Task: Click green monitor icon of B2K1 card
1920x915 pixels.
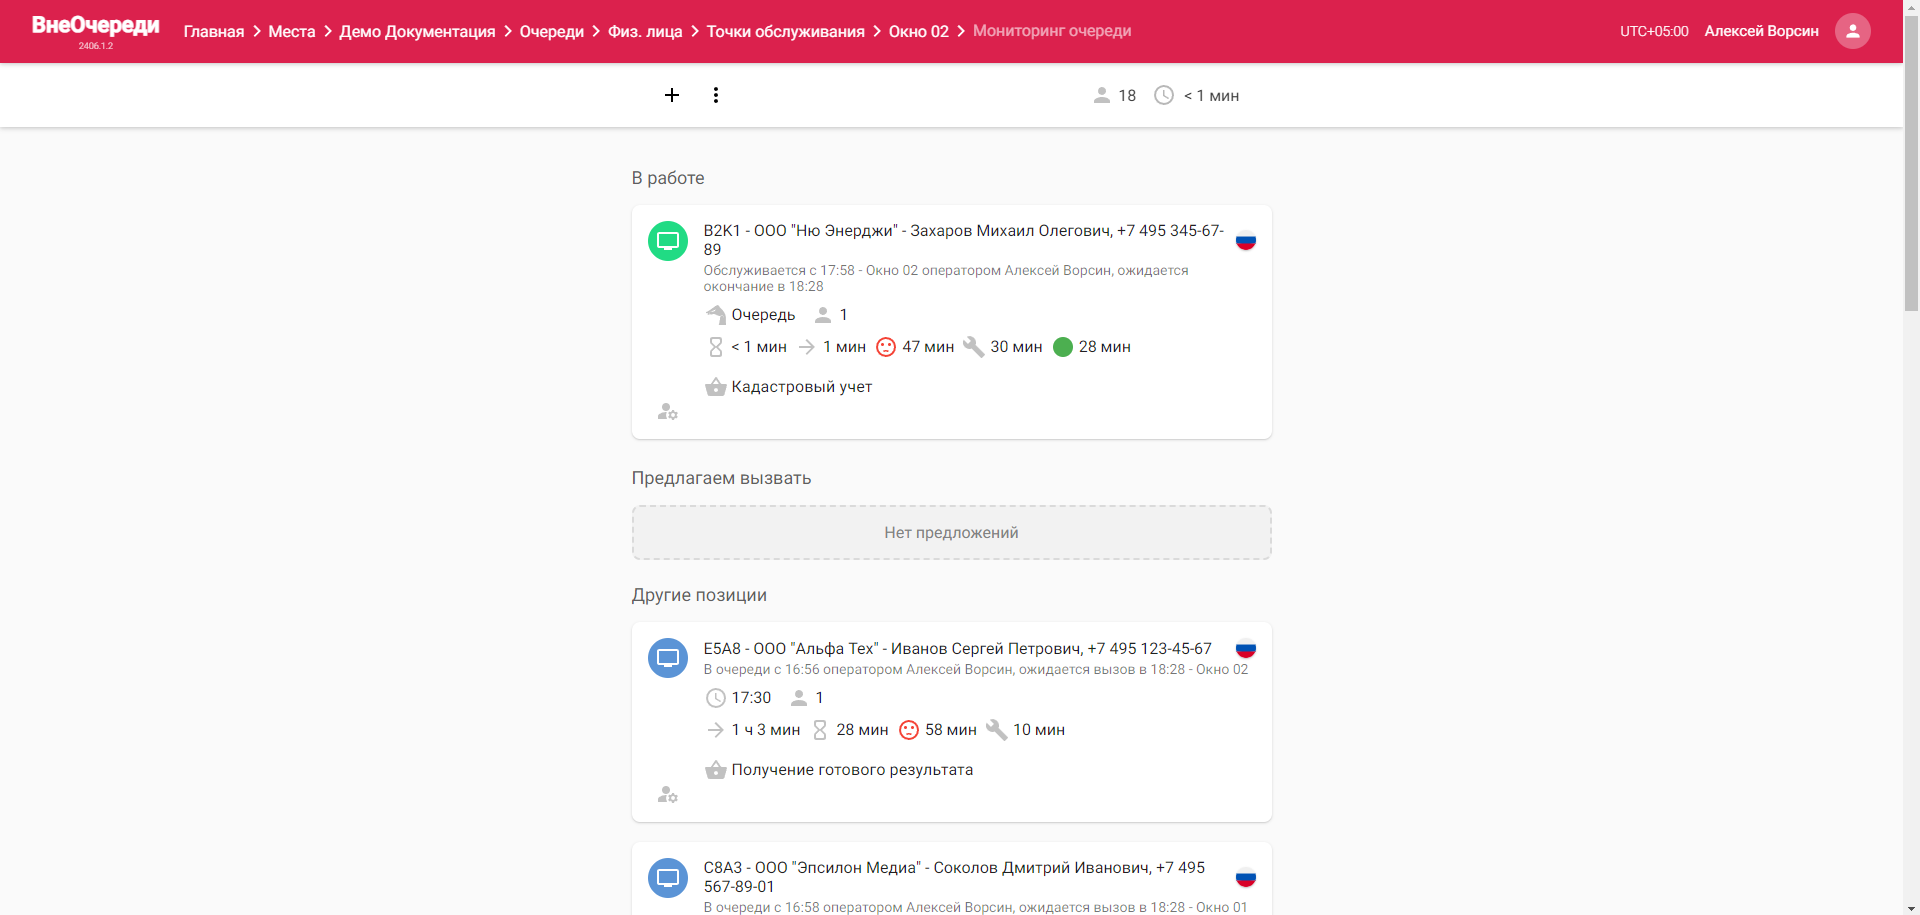Action: tap(668, 241)
